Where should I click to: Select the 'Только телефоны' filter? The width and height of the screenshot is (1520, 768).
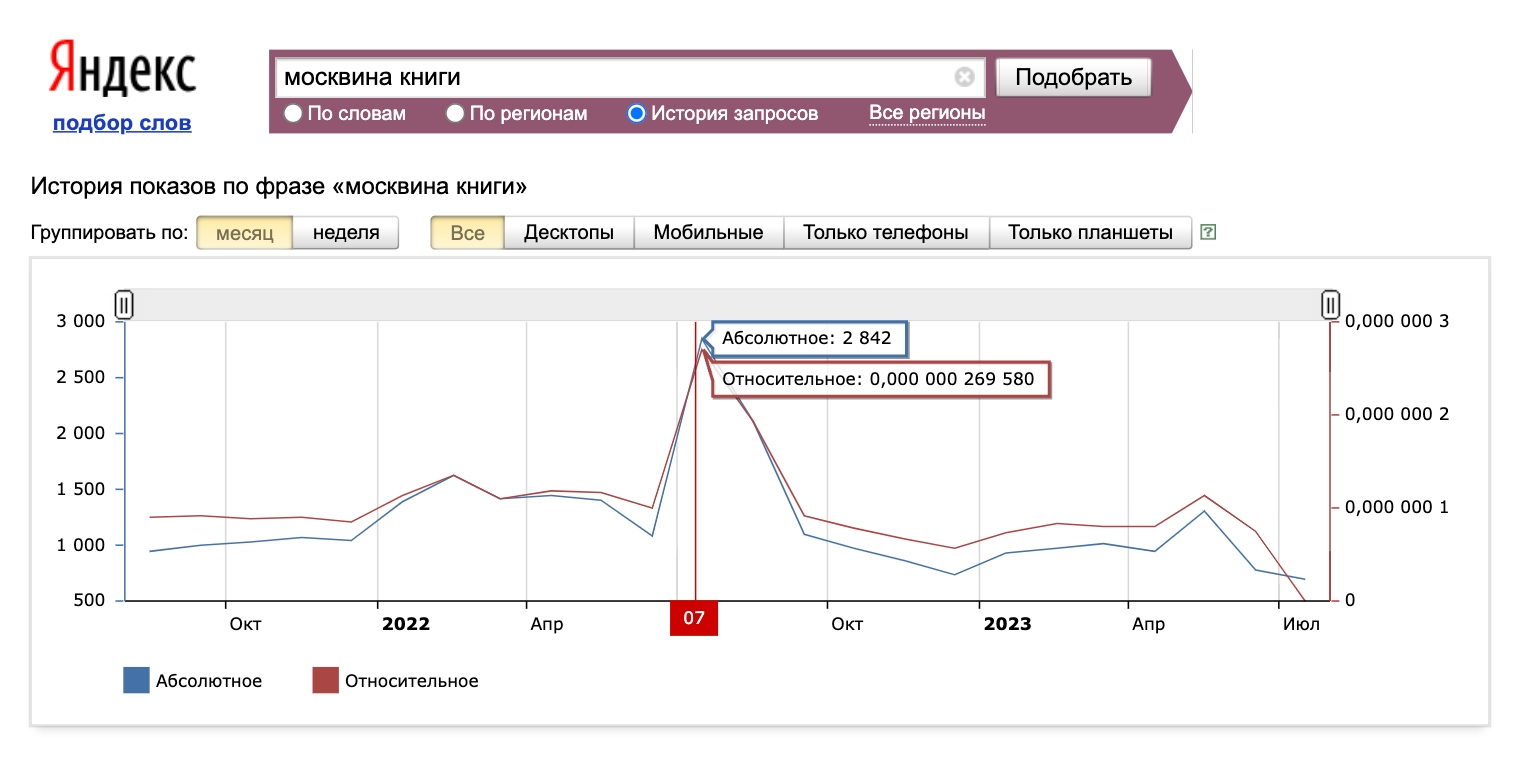tap(886, 233)
